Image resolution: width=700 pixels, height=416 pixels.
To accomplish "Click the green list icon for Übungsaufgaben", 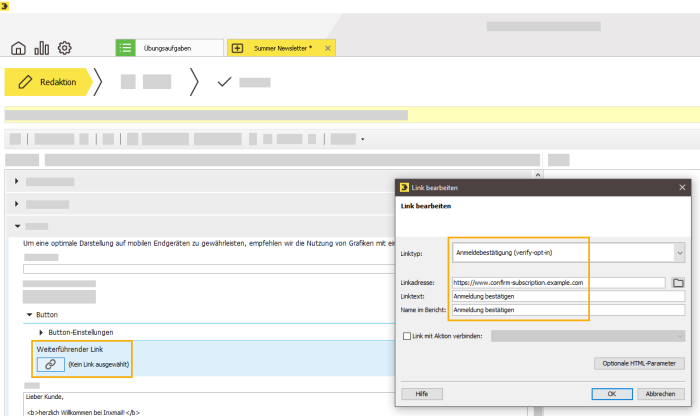I will 125,48.
